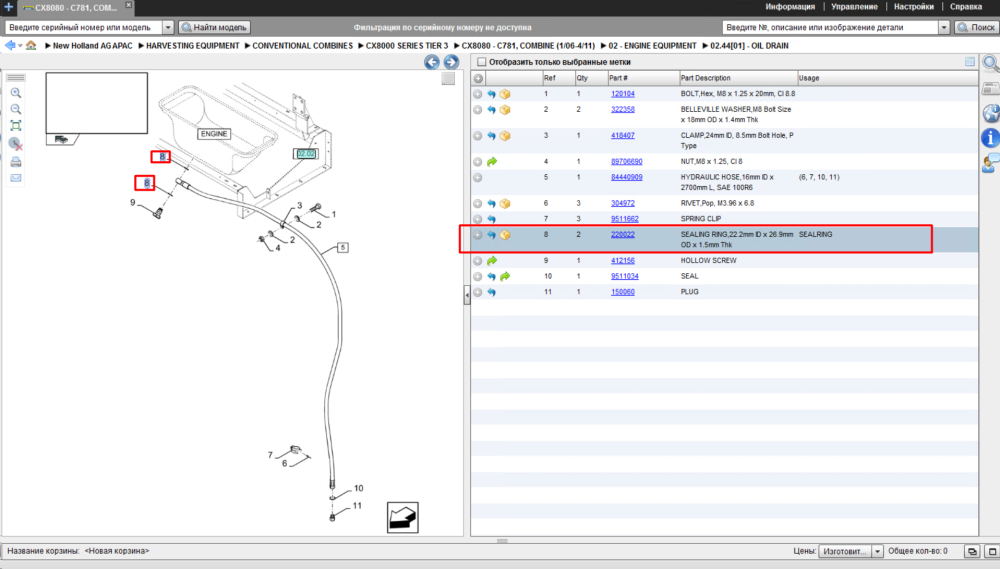This screenshot has height=569, width=1000.
Task: Click the diagram overview thumbnail box
Action: 96,103
